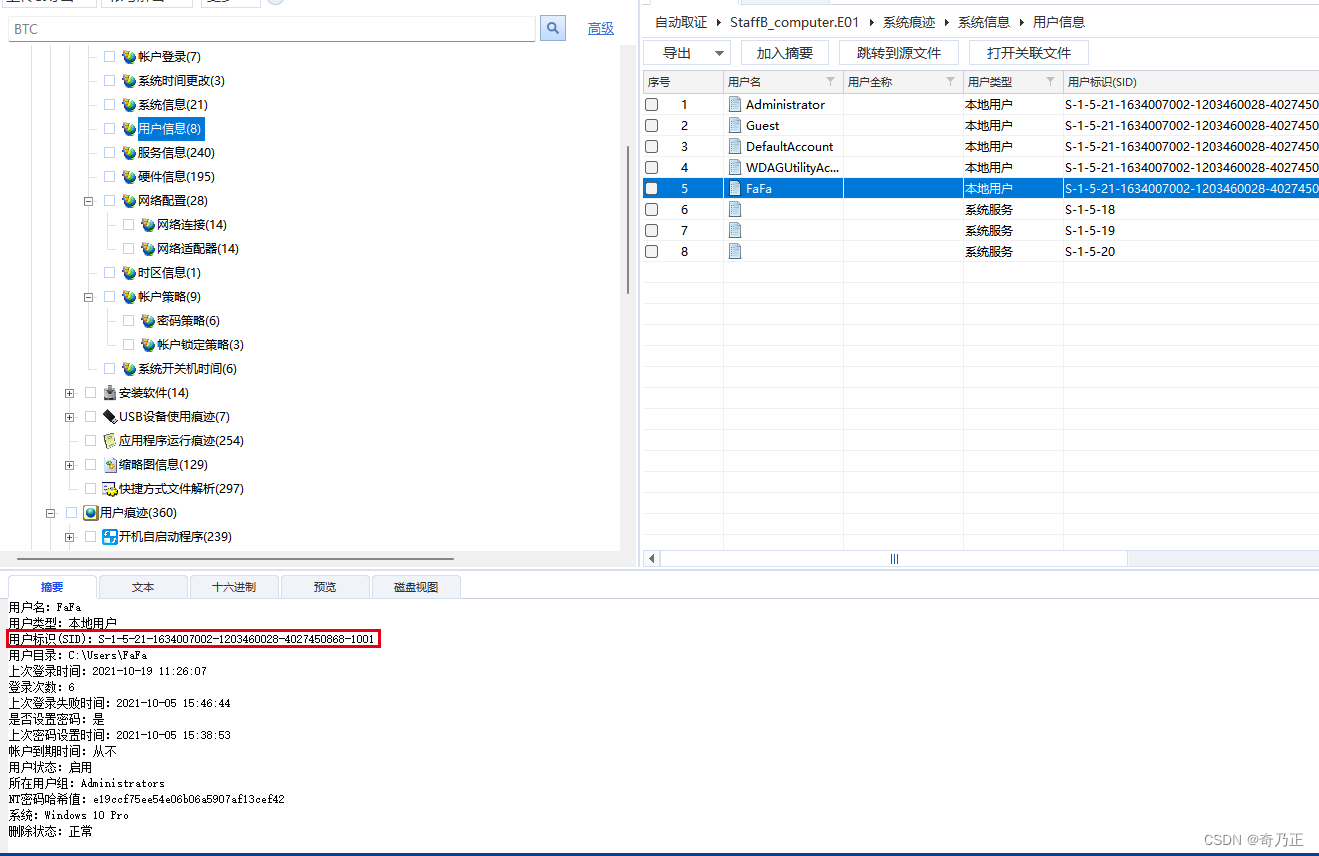Click the 开机自启动程序(239) icon
This screenshot has height=856, width=1319.
pyautogui.click(x=110, y=537)
